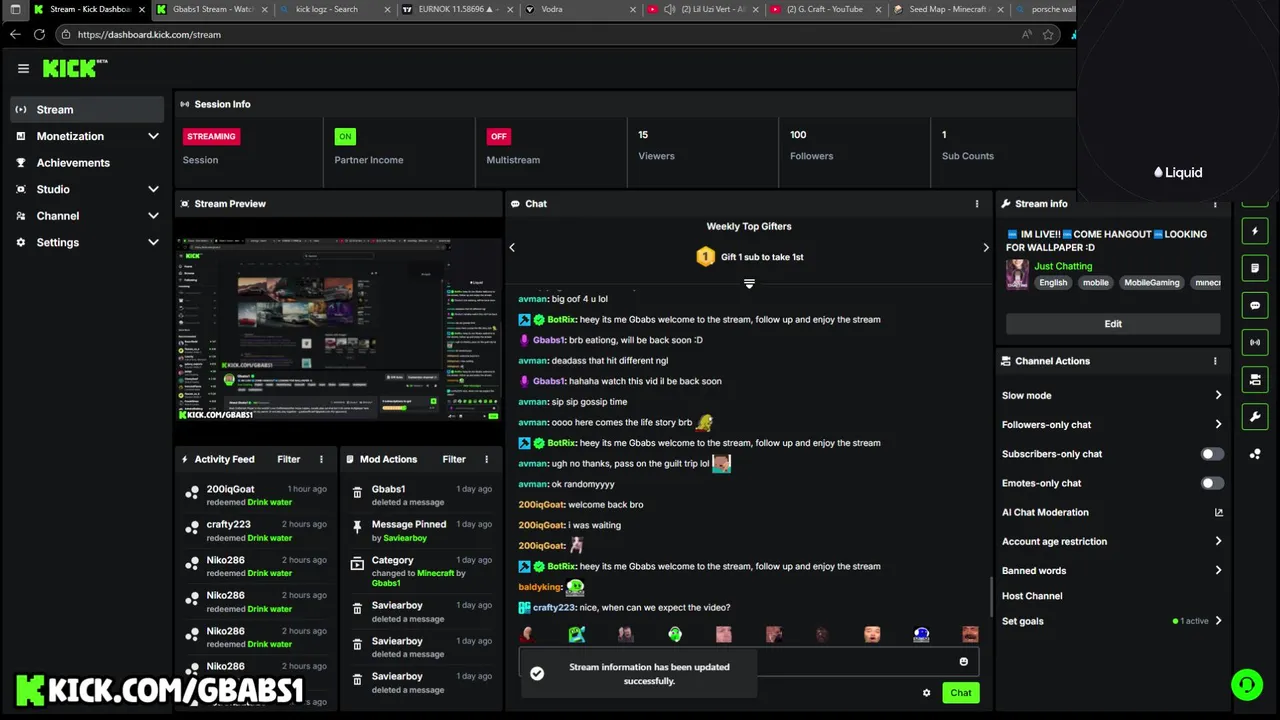1280x720 pixels.
Task: Insert the green headphones emote
Action: point(675,634)
